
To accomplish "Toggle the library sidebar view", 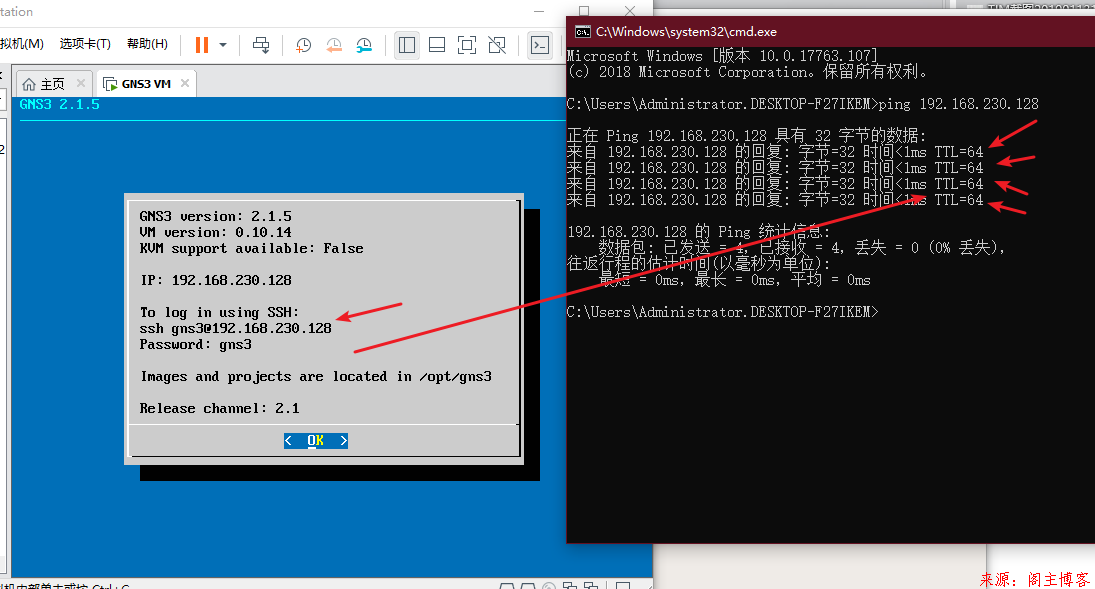I will point(406,45).
